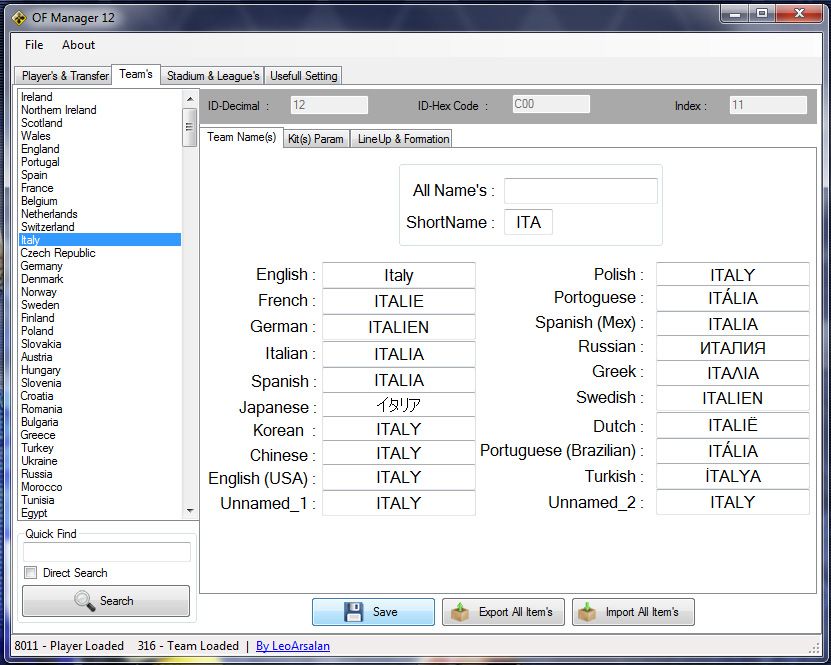Viewport: 831px width, 665px height.
Task: Select Czech Republic in the team list
Action: (x=58, y=253)
